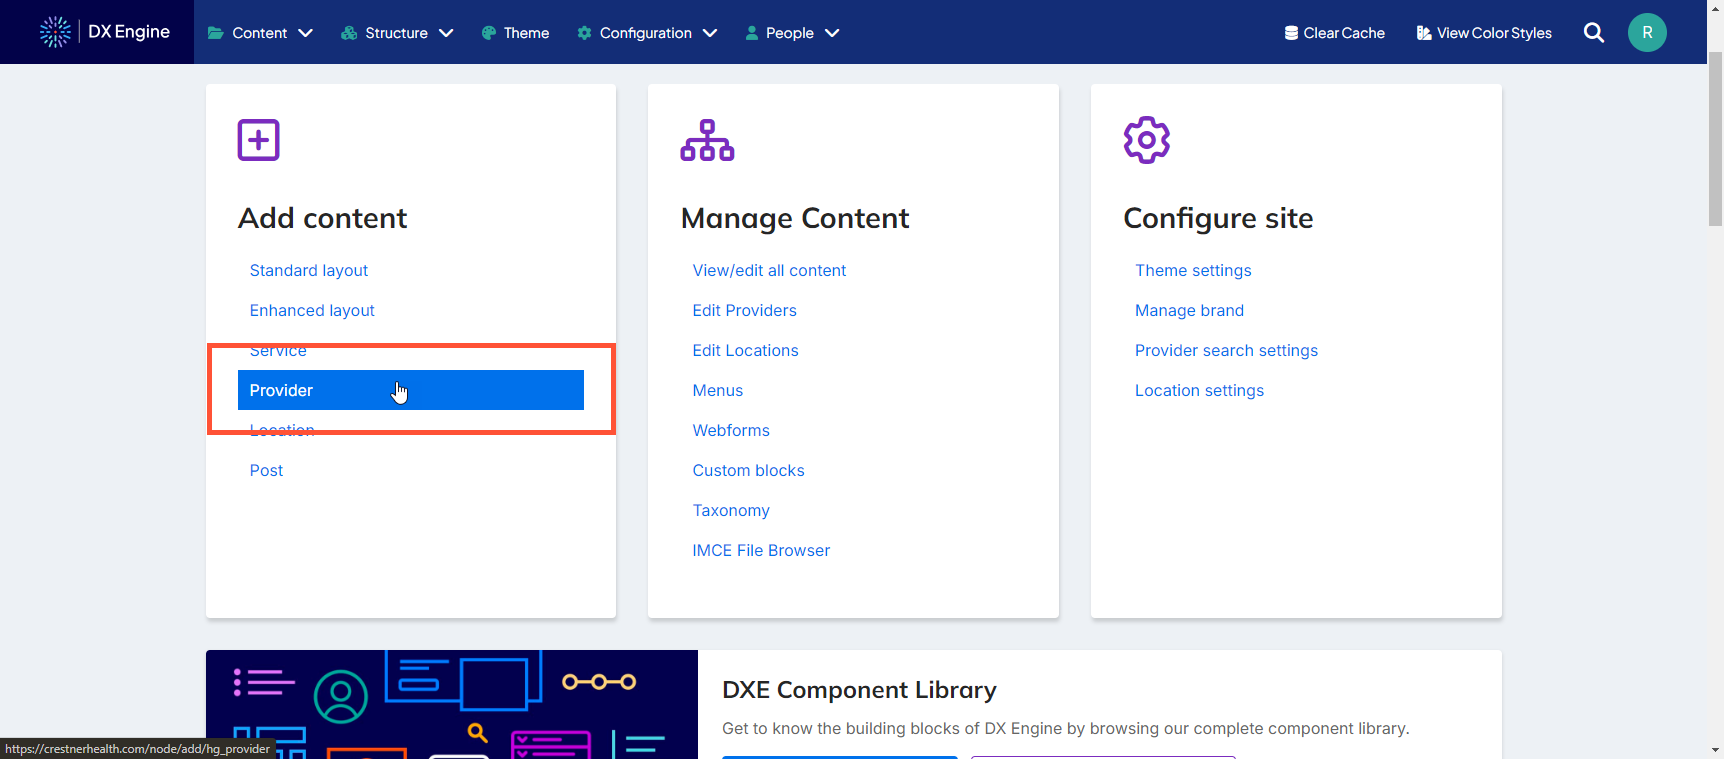This screenshot has width=1724, height=759.
Task: Click the DX Engine logo
Action: click(x=104, y=32)
